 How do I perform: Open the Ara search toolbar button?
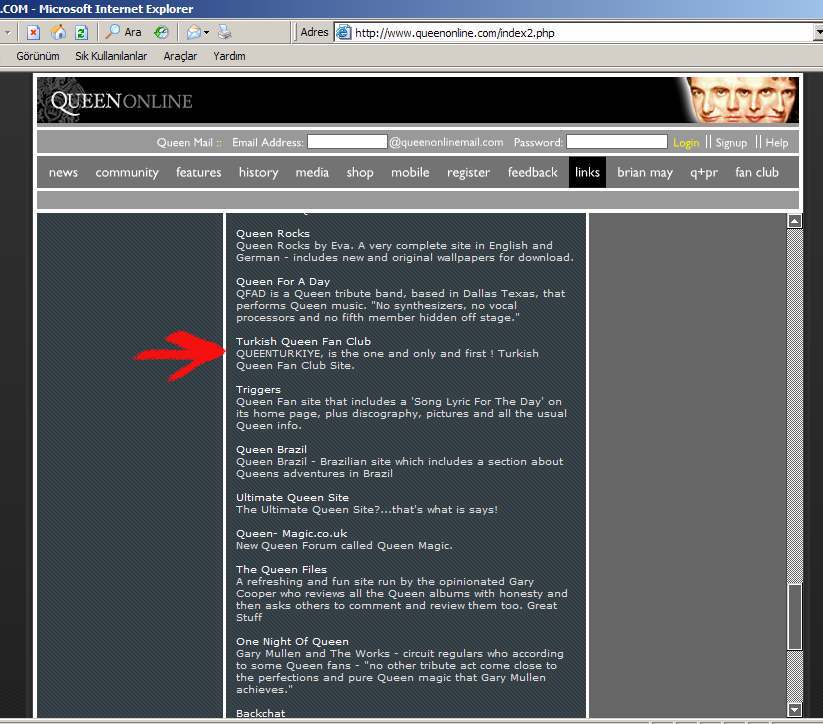pos(124,32)
